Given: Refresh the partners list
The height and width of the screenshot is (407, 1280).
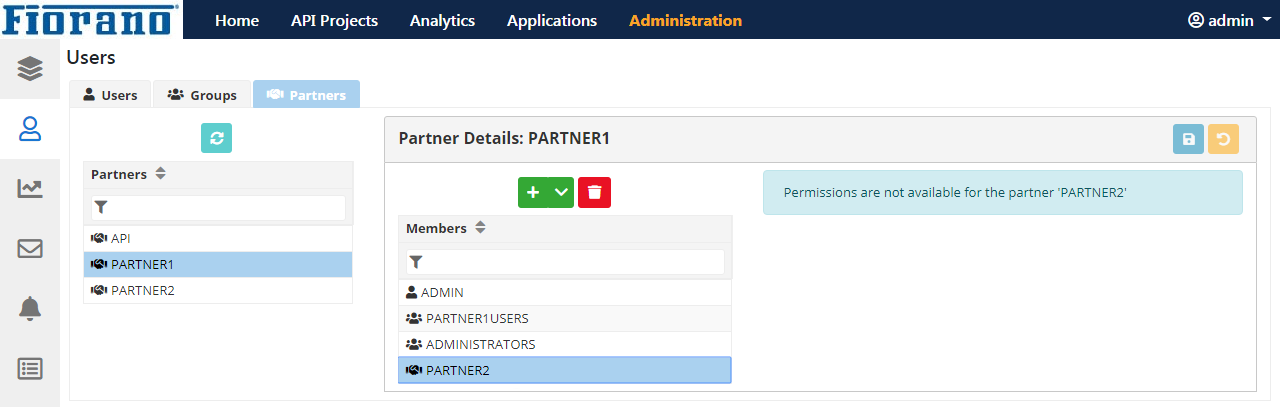Looking at the screenshot, I should [216, 138].
